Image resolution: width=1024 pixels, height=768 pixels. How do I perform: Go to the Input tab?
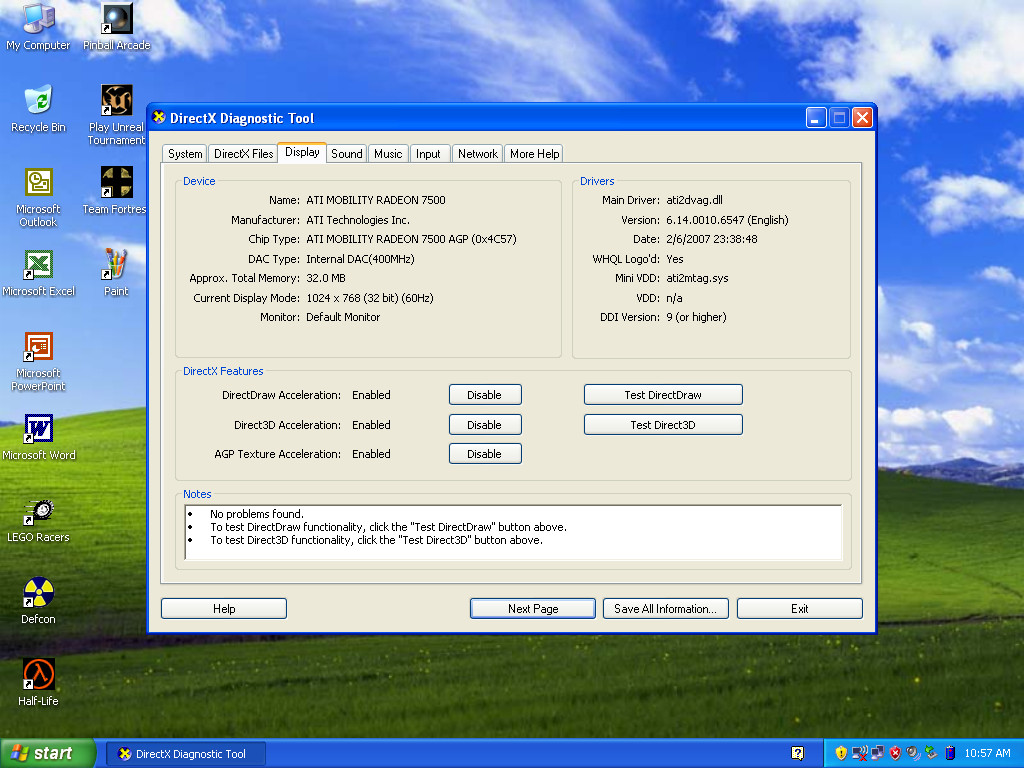[x=428, y=153]
